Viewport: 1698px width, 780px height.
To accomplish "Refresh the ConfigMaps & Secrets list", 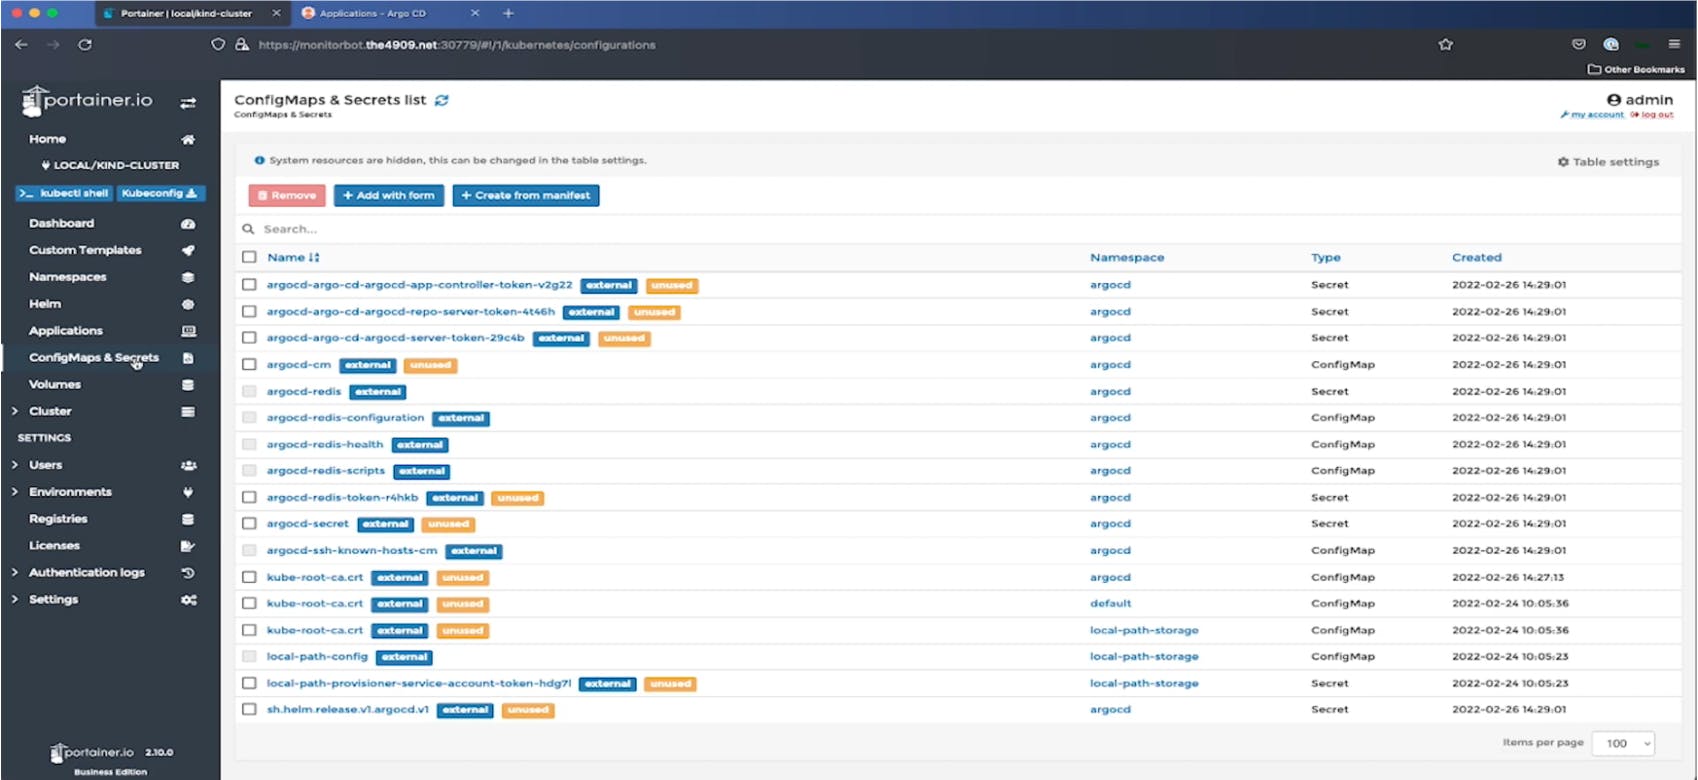I will 442,100.
